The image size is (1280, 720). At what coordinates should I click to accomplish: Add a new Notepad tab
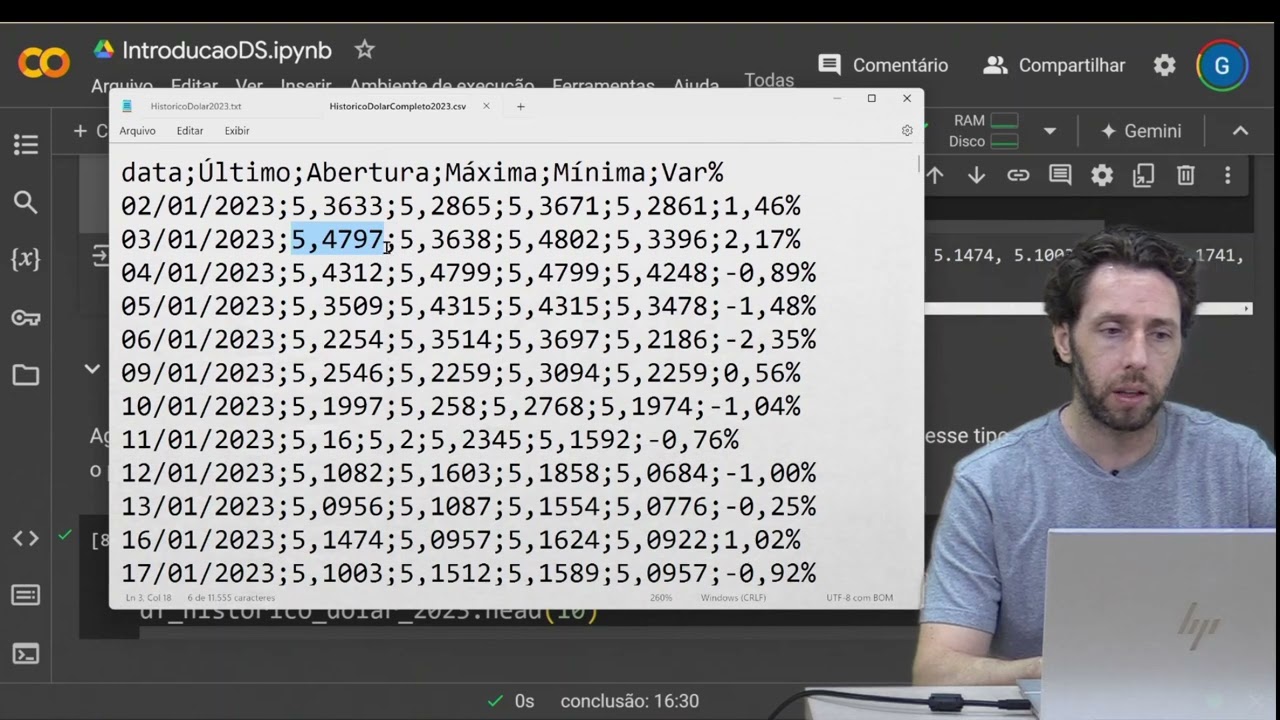[520, 106]
